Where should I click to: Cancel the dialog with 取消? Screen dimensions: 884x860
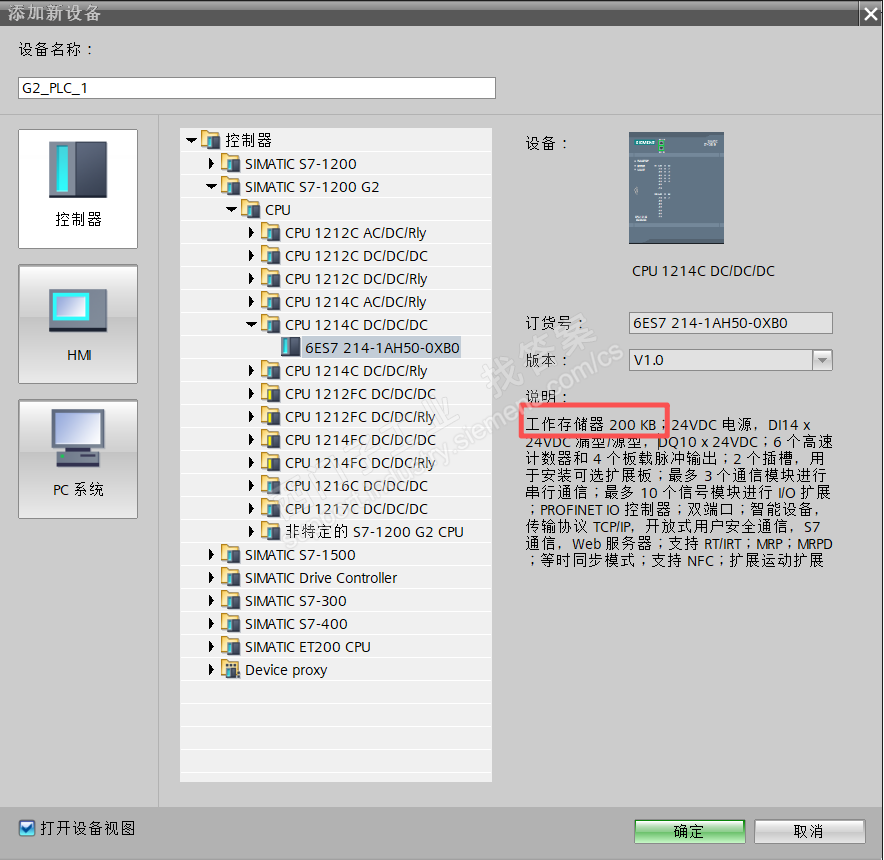tap(809, 831)
